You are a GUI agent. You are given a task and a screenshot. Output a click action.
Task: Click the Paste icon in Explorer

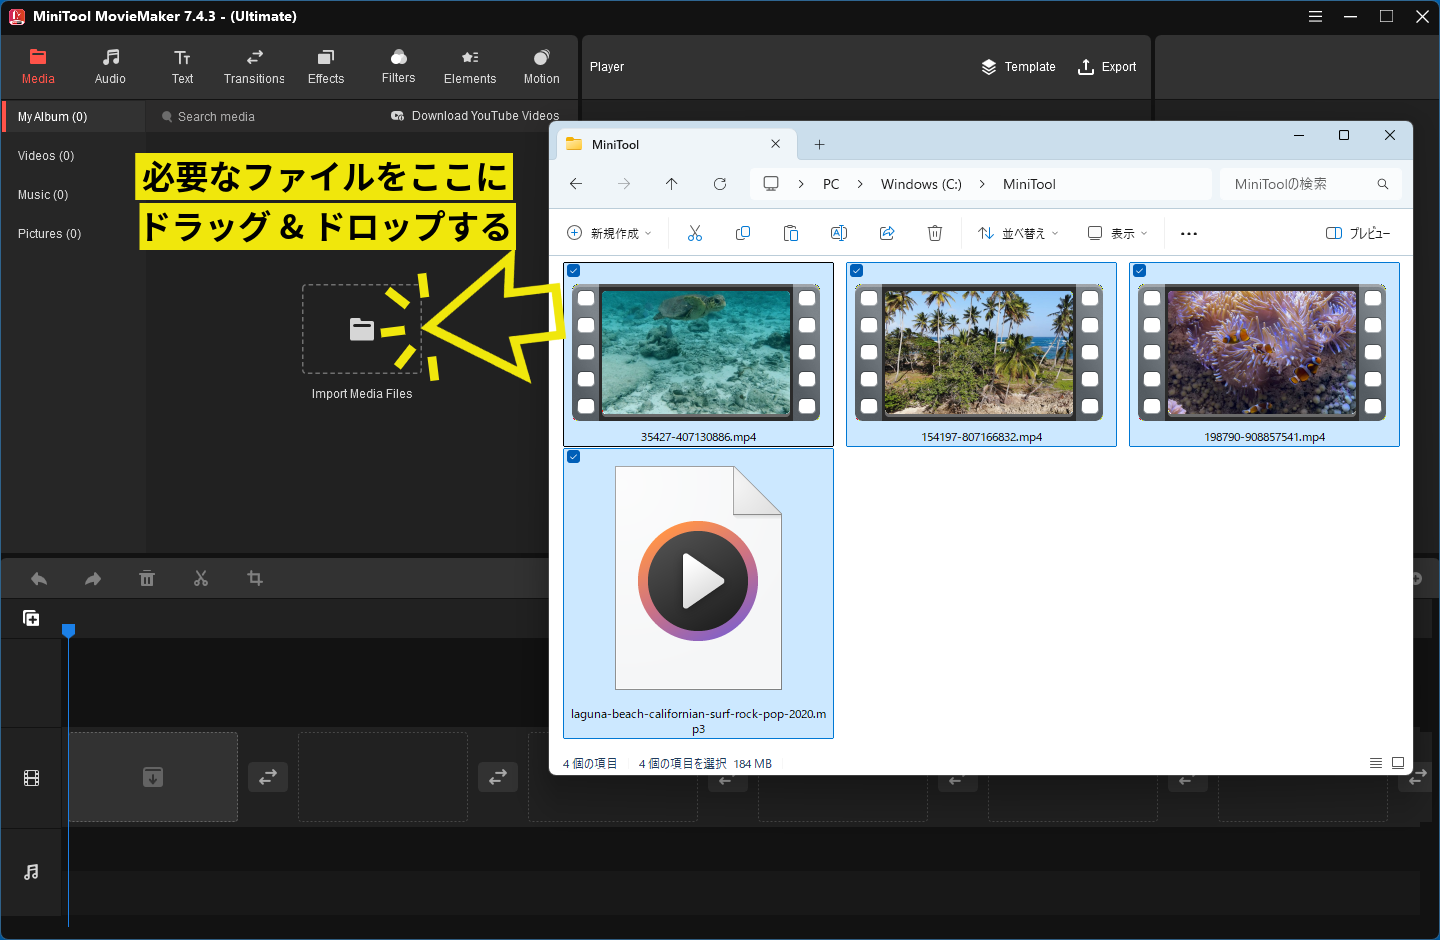[791, 233]
